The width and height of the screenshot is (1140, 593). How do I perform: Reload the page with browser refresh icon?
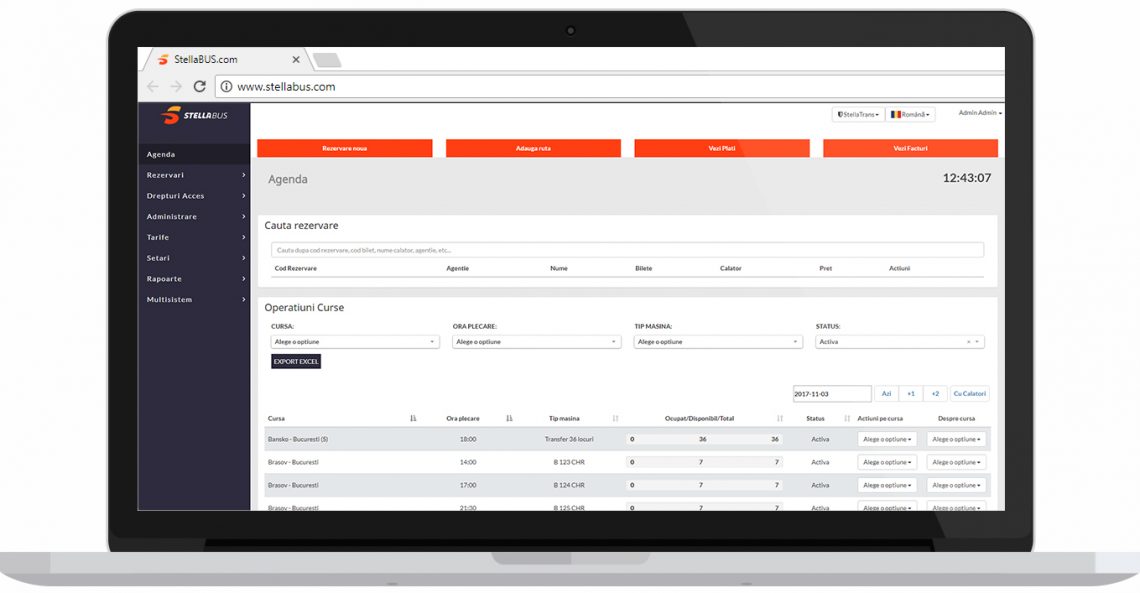coord(199,86)
